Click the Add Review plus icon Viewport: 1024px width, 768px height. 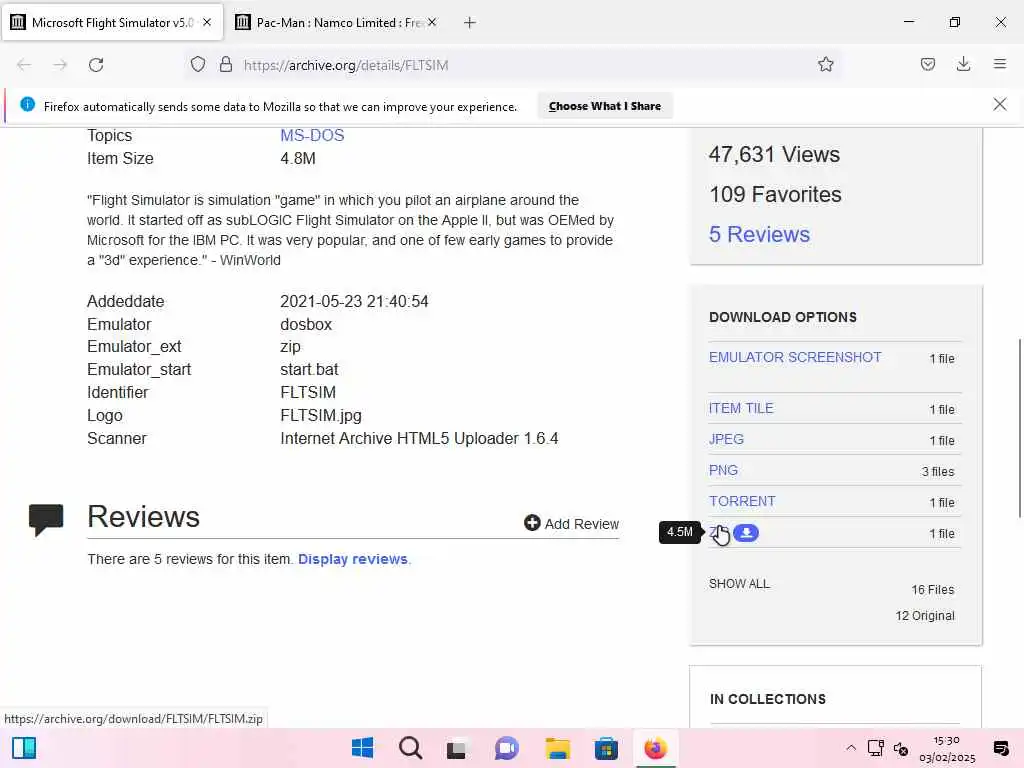532,522
